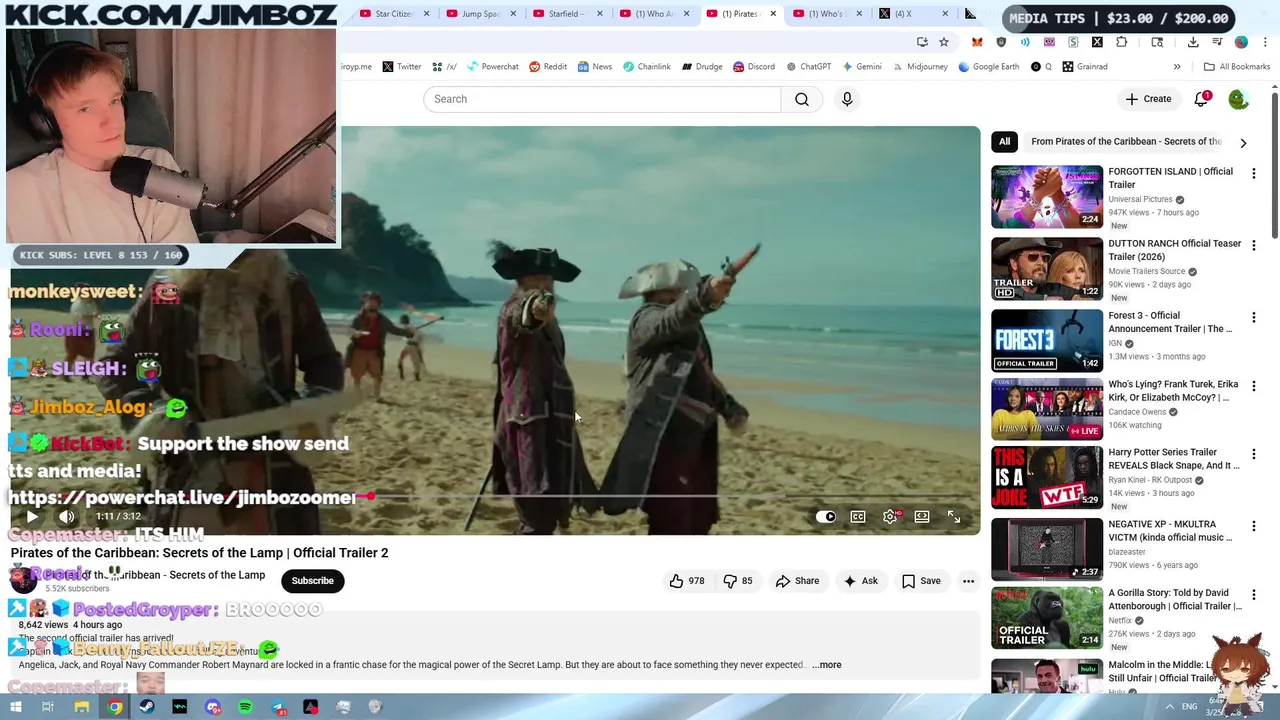1280x720 pixels.
Task: Start voice search with microphone icon
Action: pyautogui.click(x=847, y=99)
